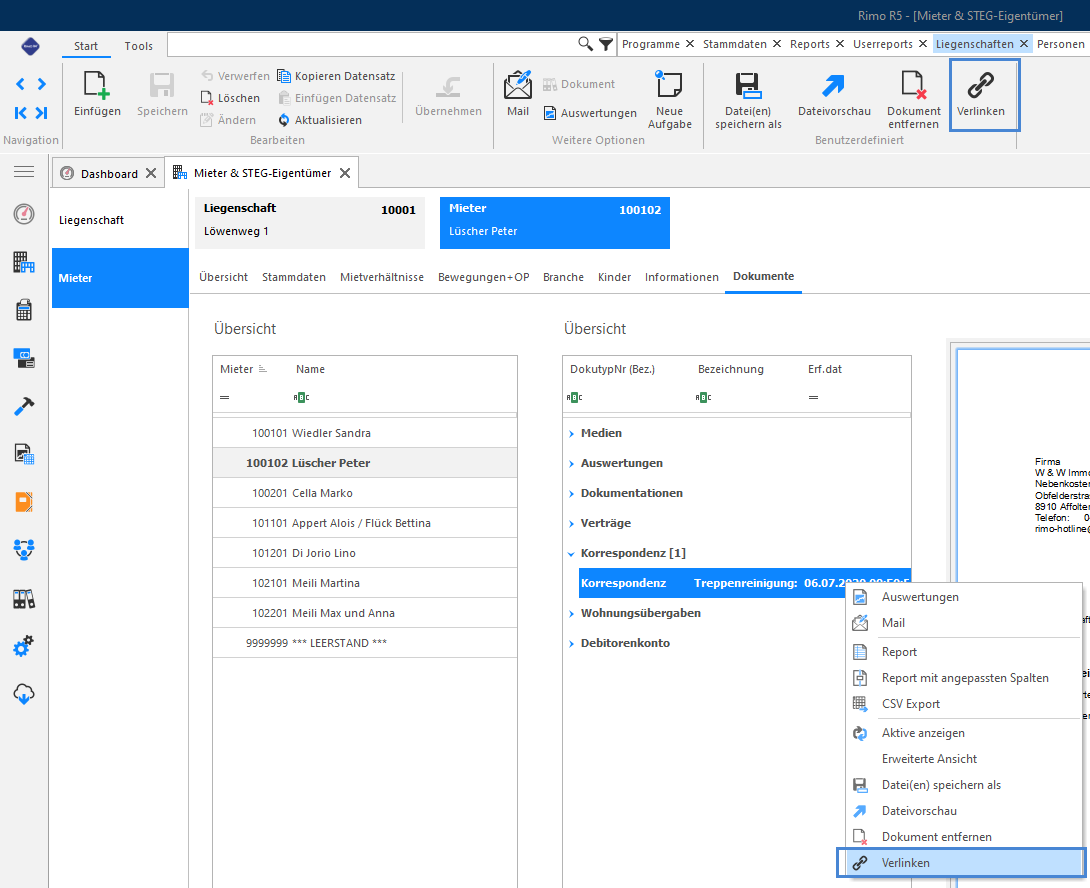Expand the Wohnungsübergaben document group
Image resolution: width=1090 pixels, height=888 pixels.
[x=571, y=613]
